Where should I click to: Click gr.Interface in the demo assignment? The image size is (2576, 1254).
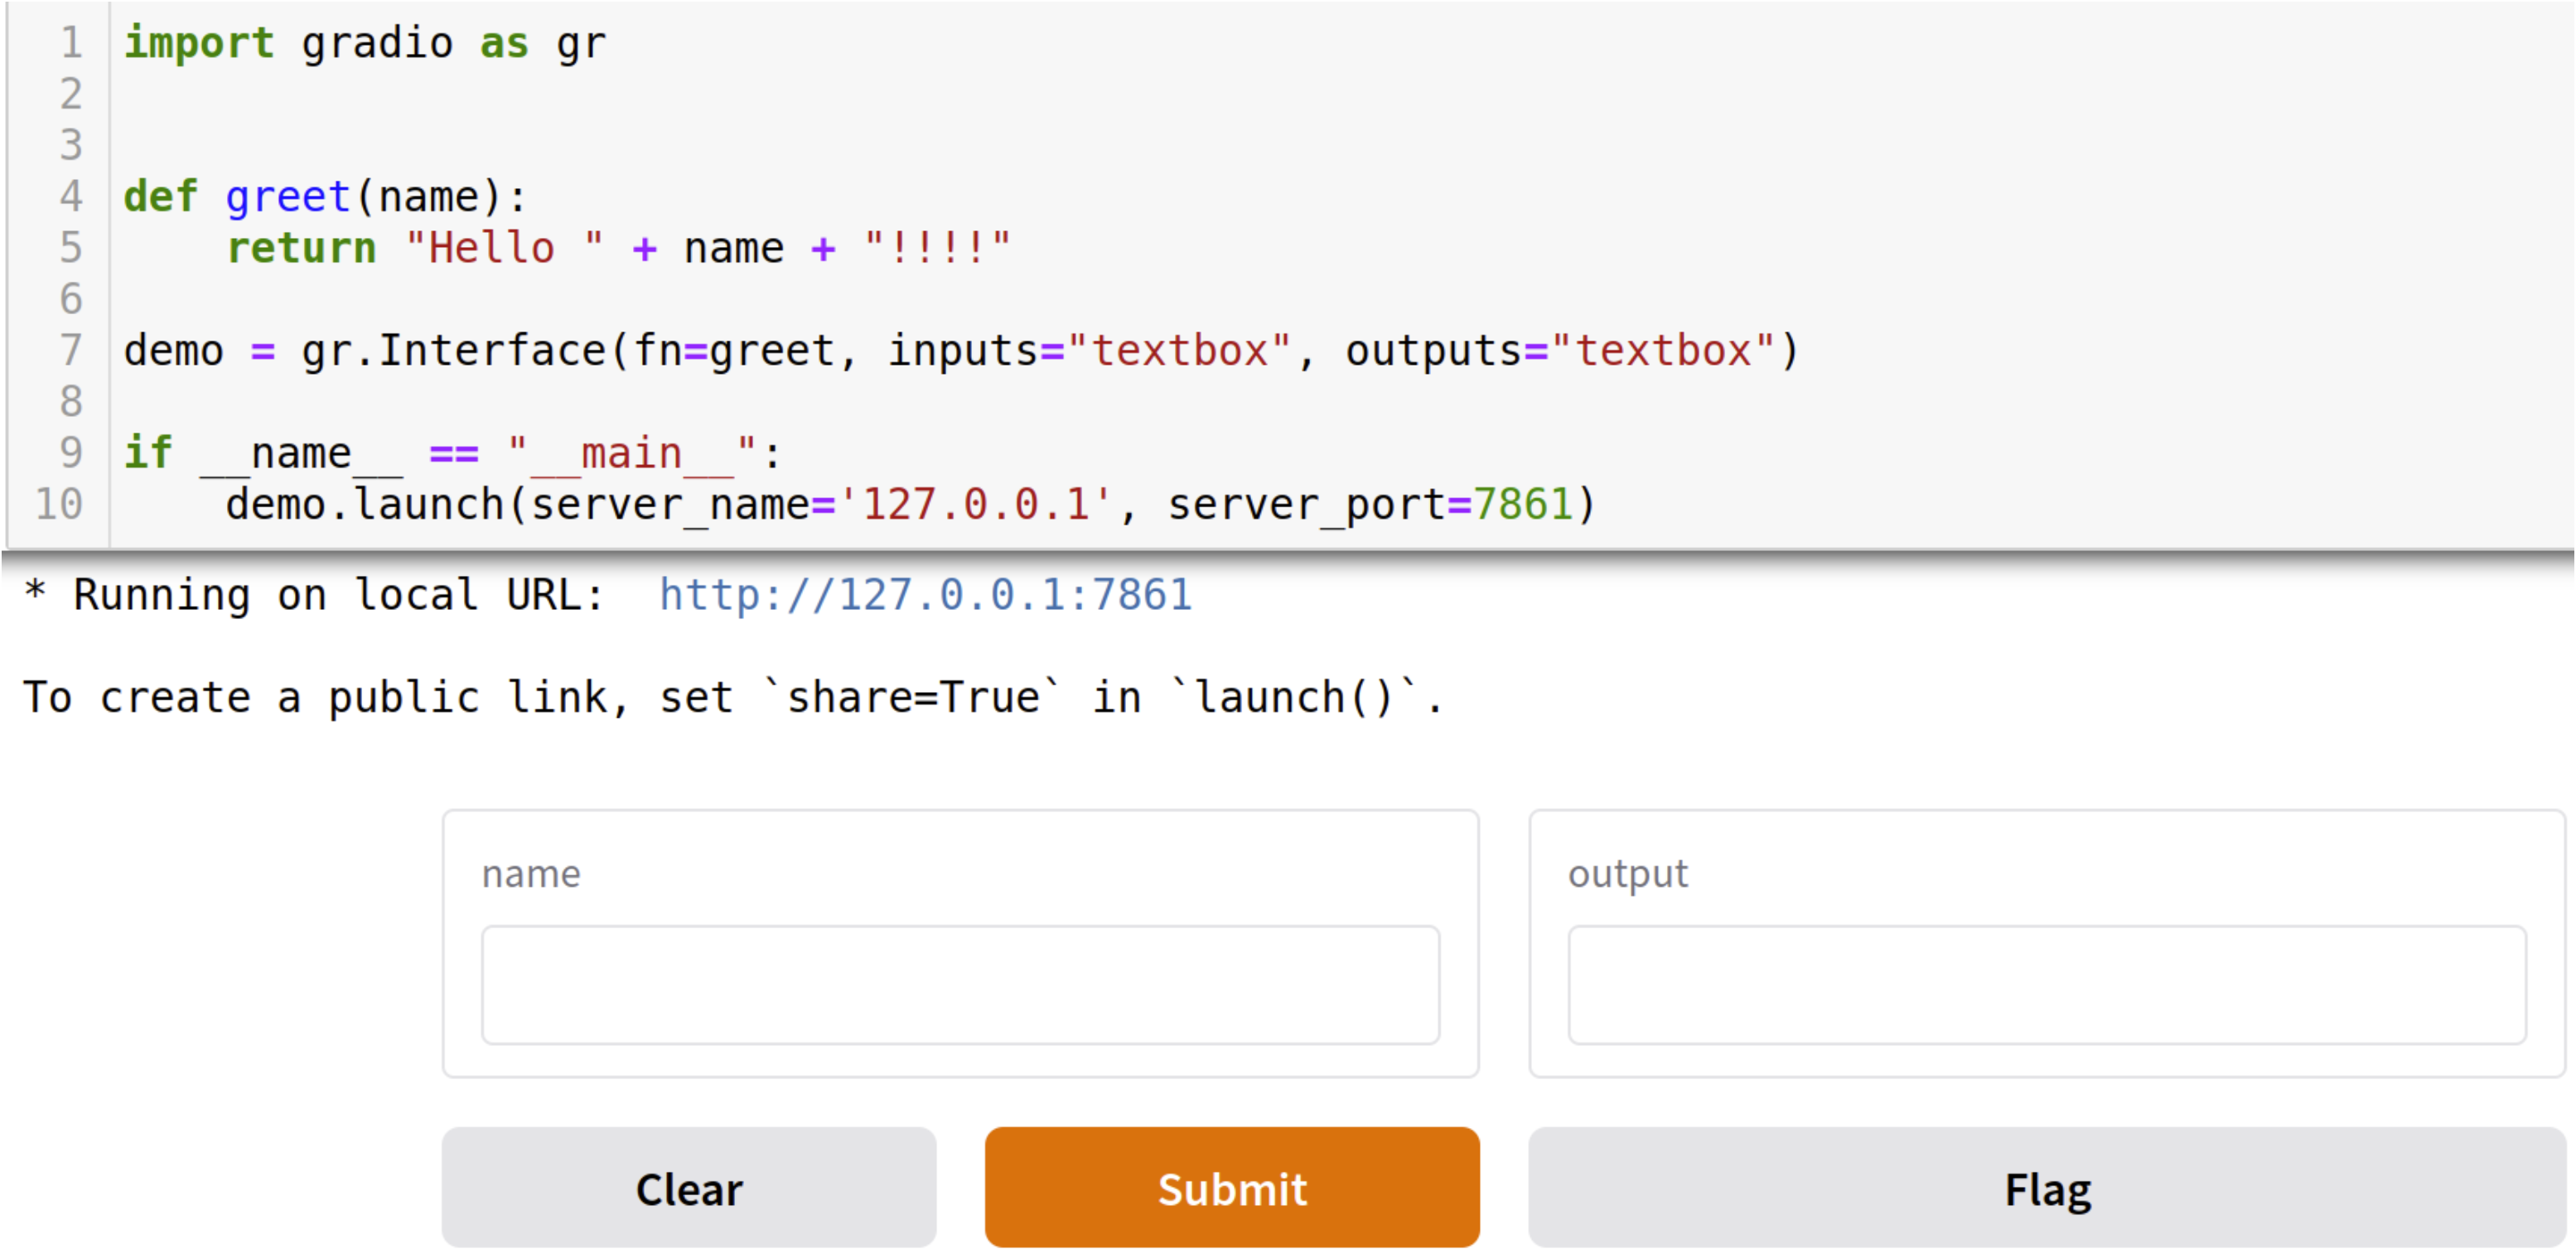[x=454, y=351]
